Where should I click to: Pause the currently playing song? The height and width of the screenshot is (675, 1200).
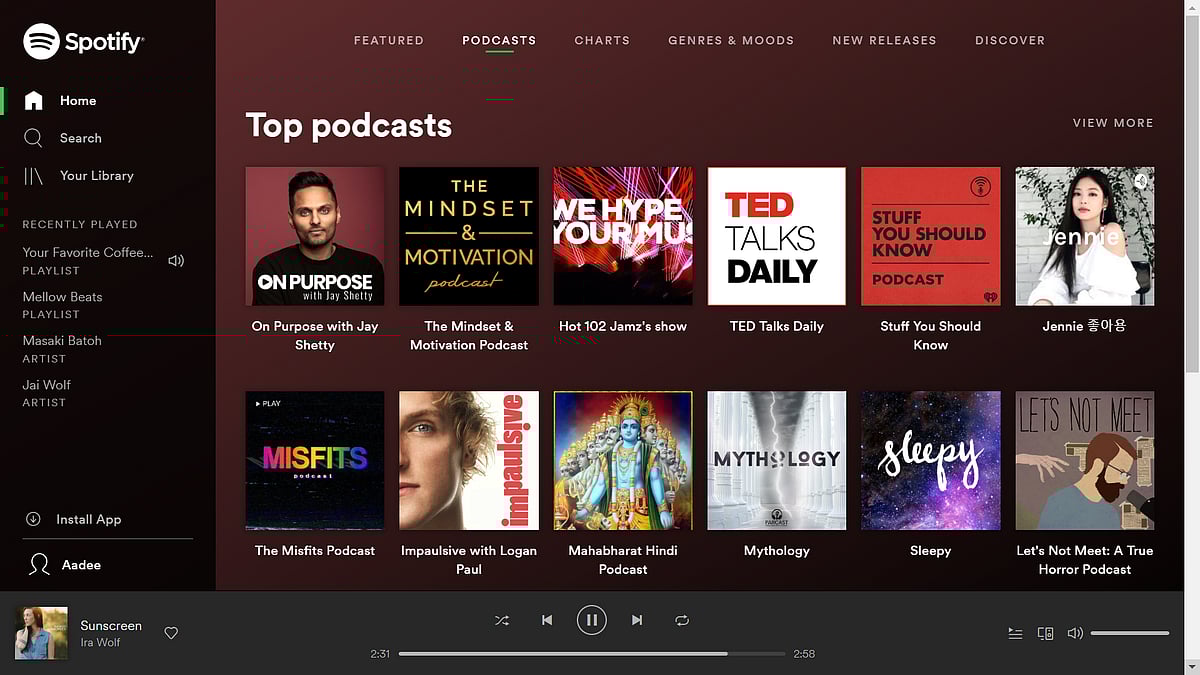pos(591,620)
